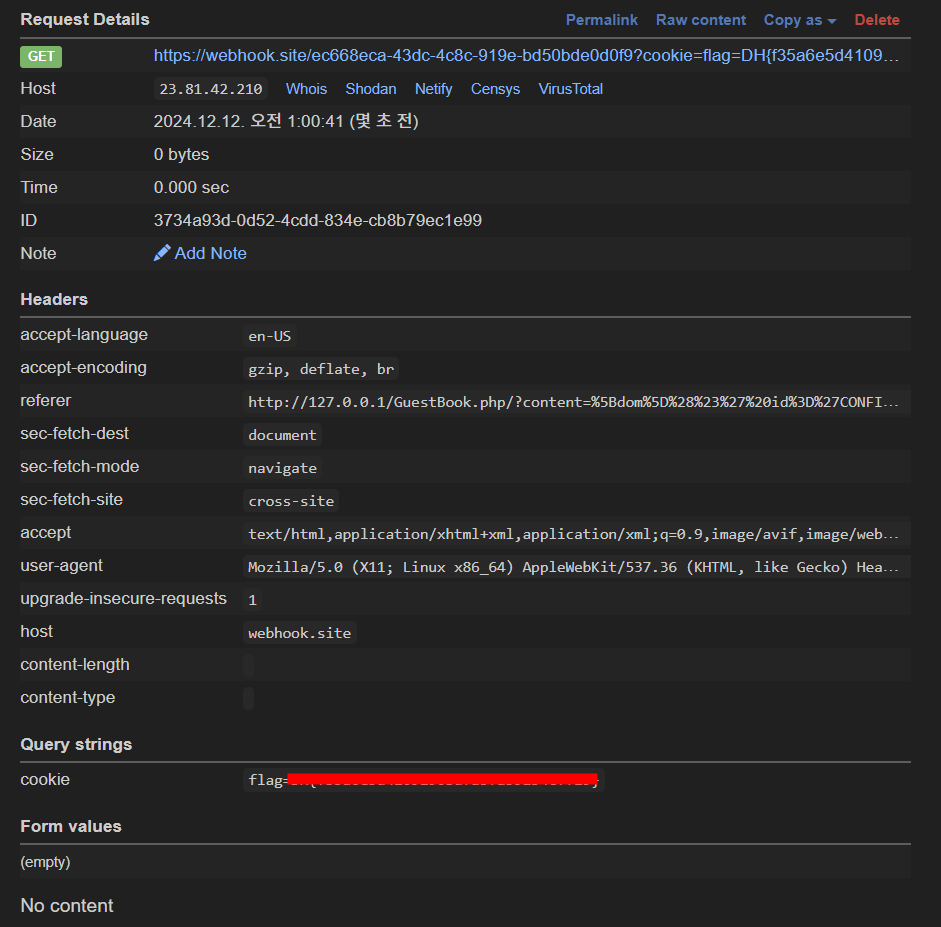Image resolution: width=941 pixels, height=927 pixels.
Task: Scan the host with VirusTotal
Action: point(570,89)
